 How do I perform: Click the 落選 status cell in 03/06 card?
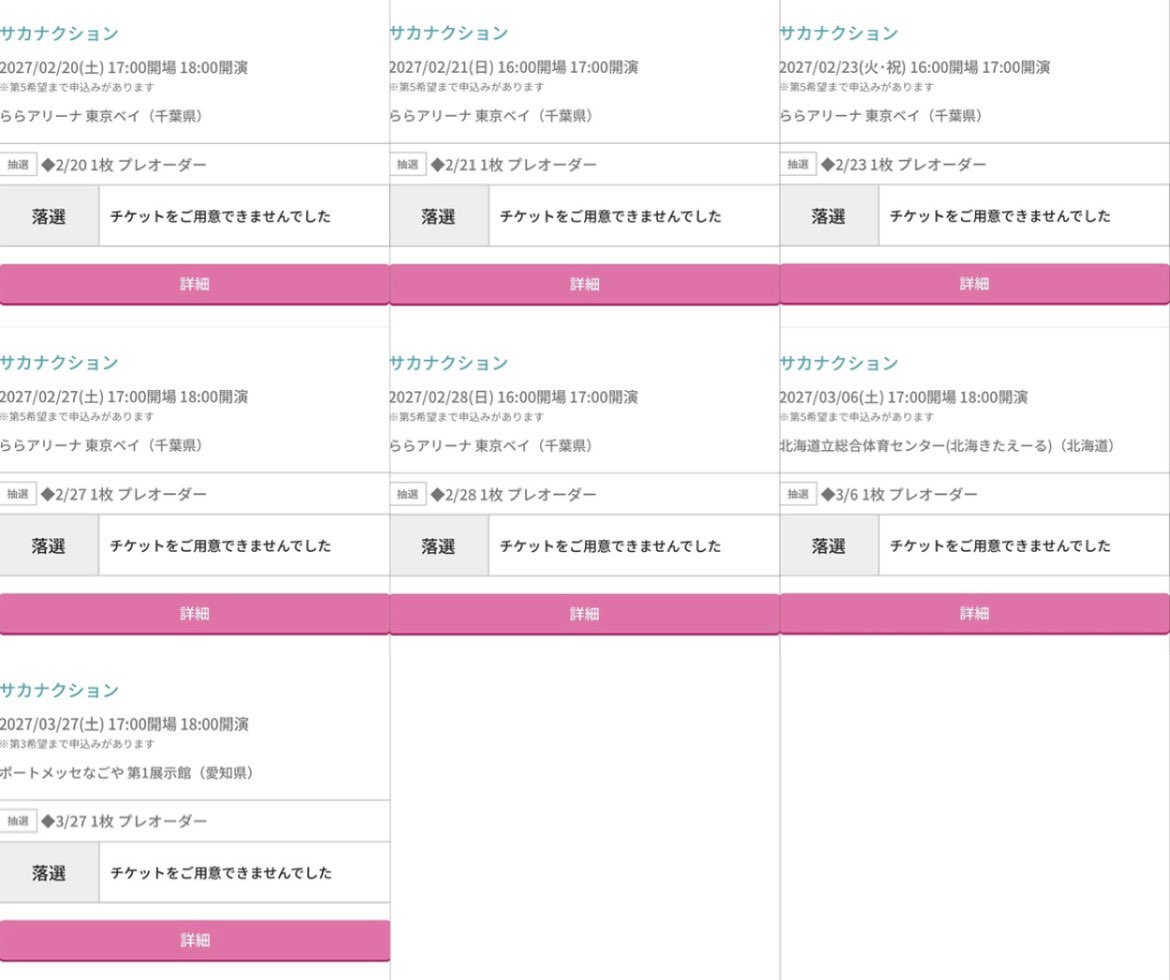(829, 546)
